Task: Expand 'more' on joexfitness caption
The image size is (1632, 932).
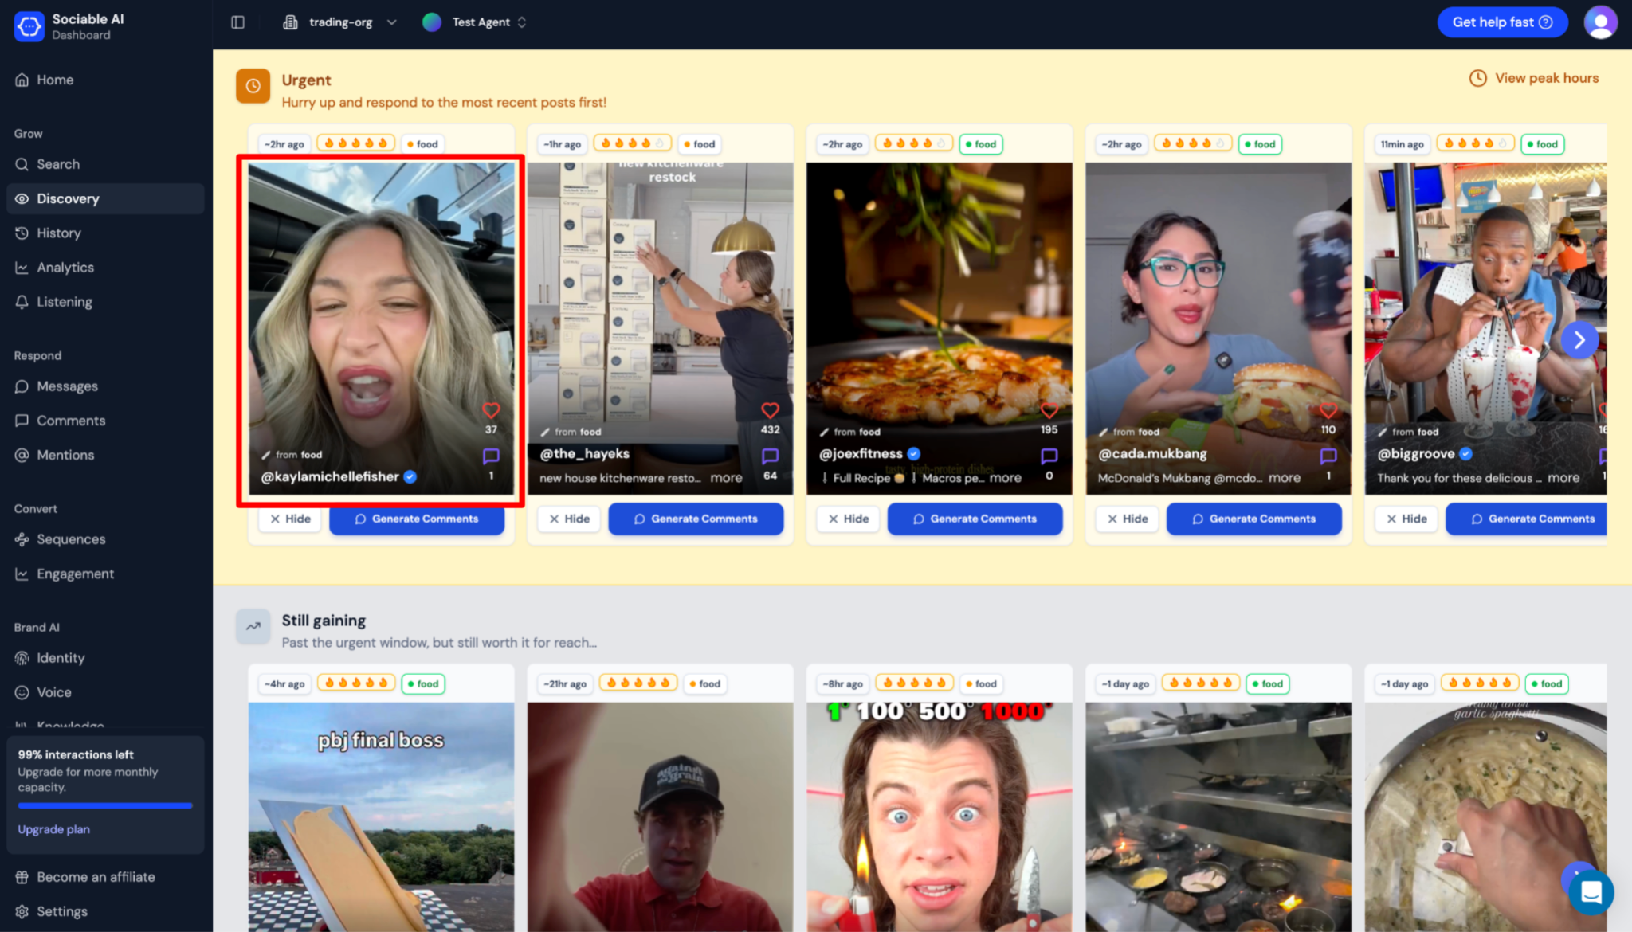Action: (x=1005, y=478)
